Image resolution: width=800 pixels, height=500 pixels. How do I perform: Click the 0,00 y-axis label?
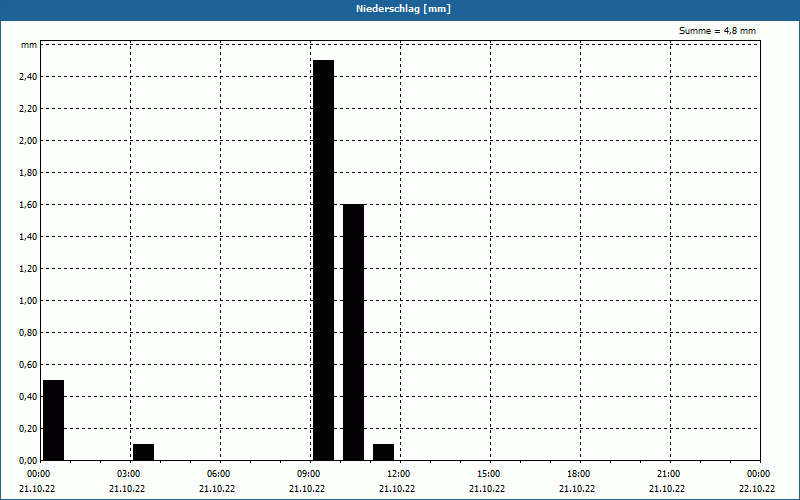tap(28, 460)
